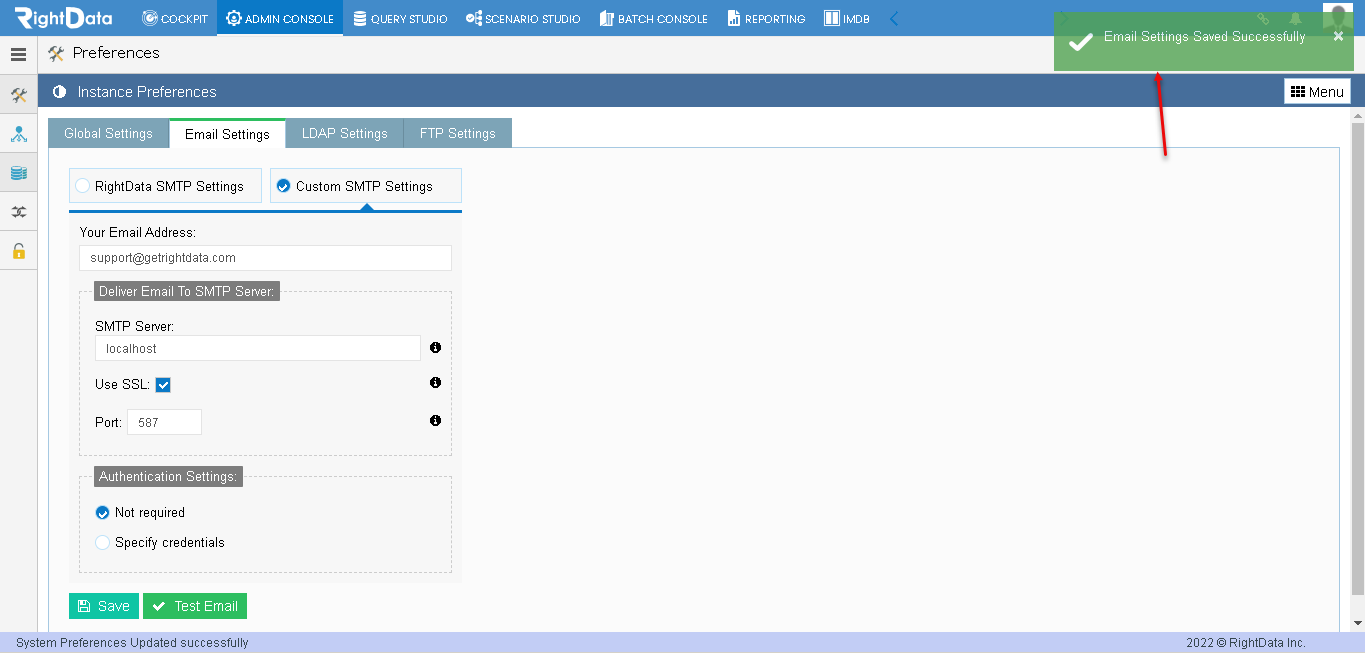Click the half-circle Instance Preferences icon
The width and height of the screenshot is (1365, 653).
pos(59,92)
